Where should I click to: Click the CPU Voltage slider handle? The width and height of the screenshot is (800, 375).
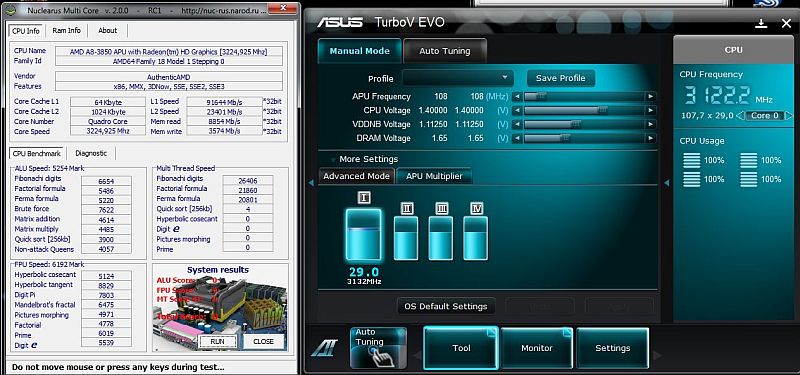tap(603, 110)
